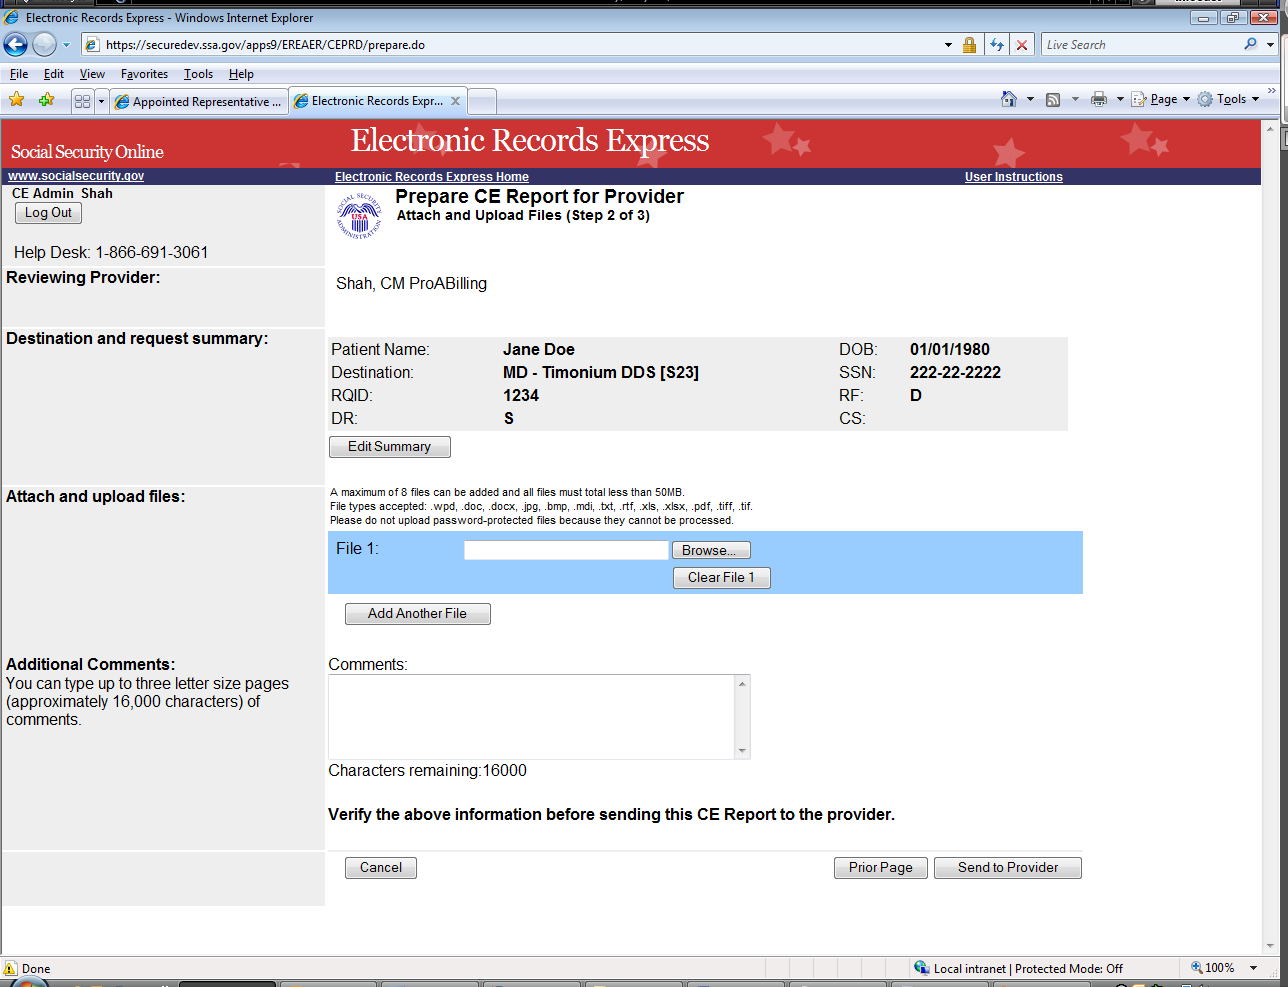1288x987 pixels.
Task: Click the search magnifier icon
Action: click(1251, 45)
